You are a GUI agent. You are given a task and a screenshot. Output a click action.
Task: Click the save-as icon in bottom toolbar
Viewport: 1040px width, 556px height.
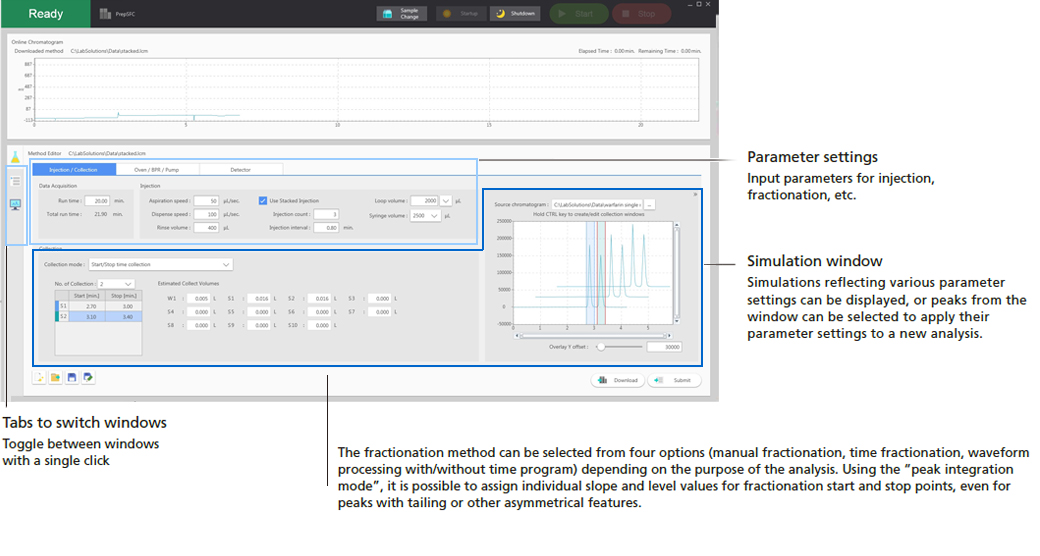tap(88, 377)
